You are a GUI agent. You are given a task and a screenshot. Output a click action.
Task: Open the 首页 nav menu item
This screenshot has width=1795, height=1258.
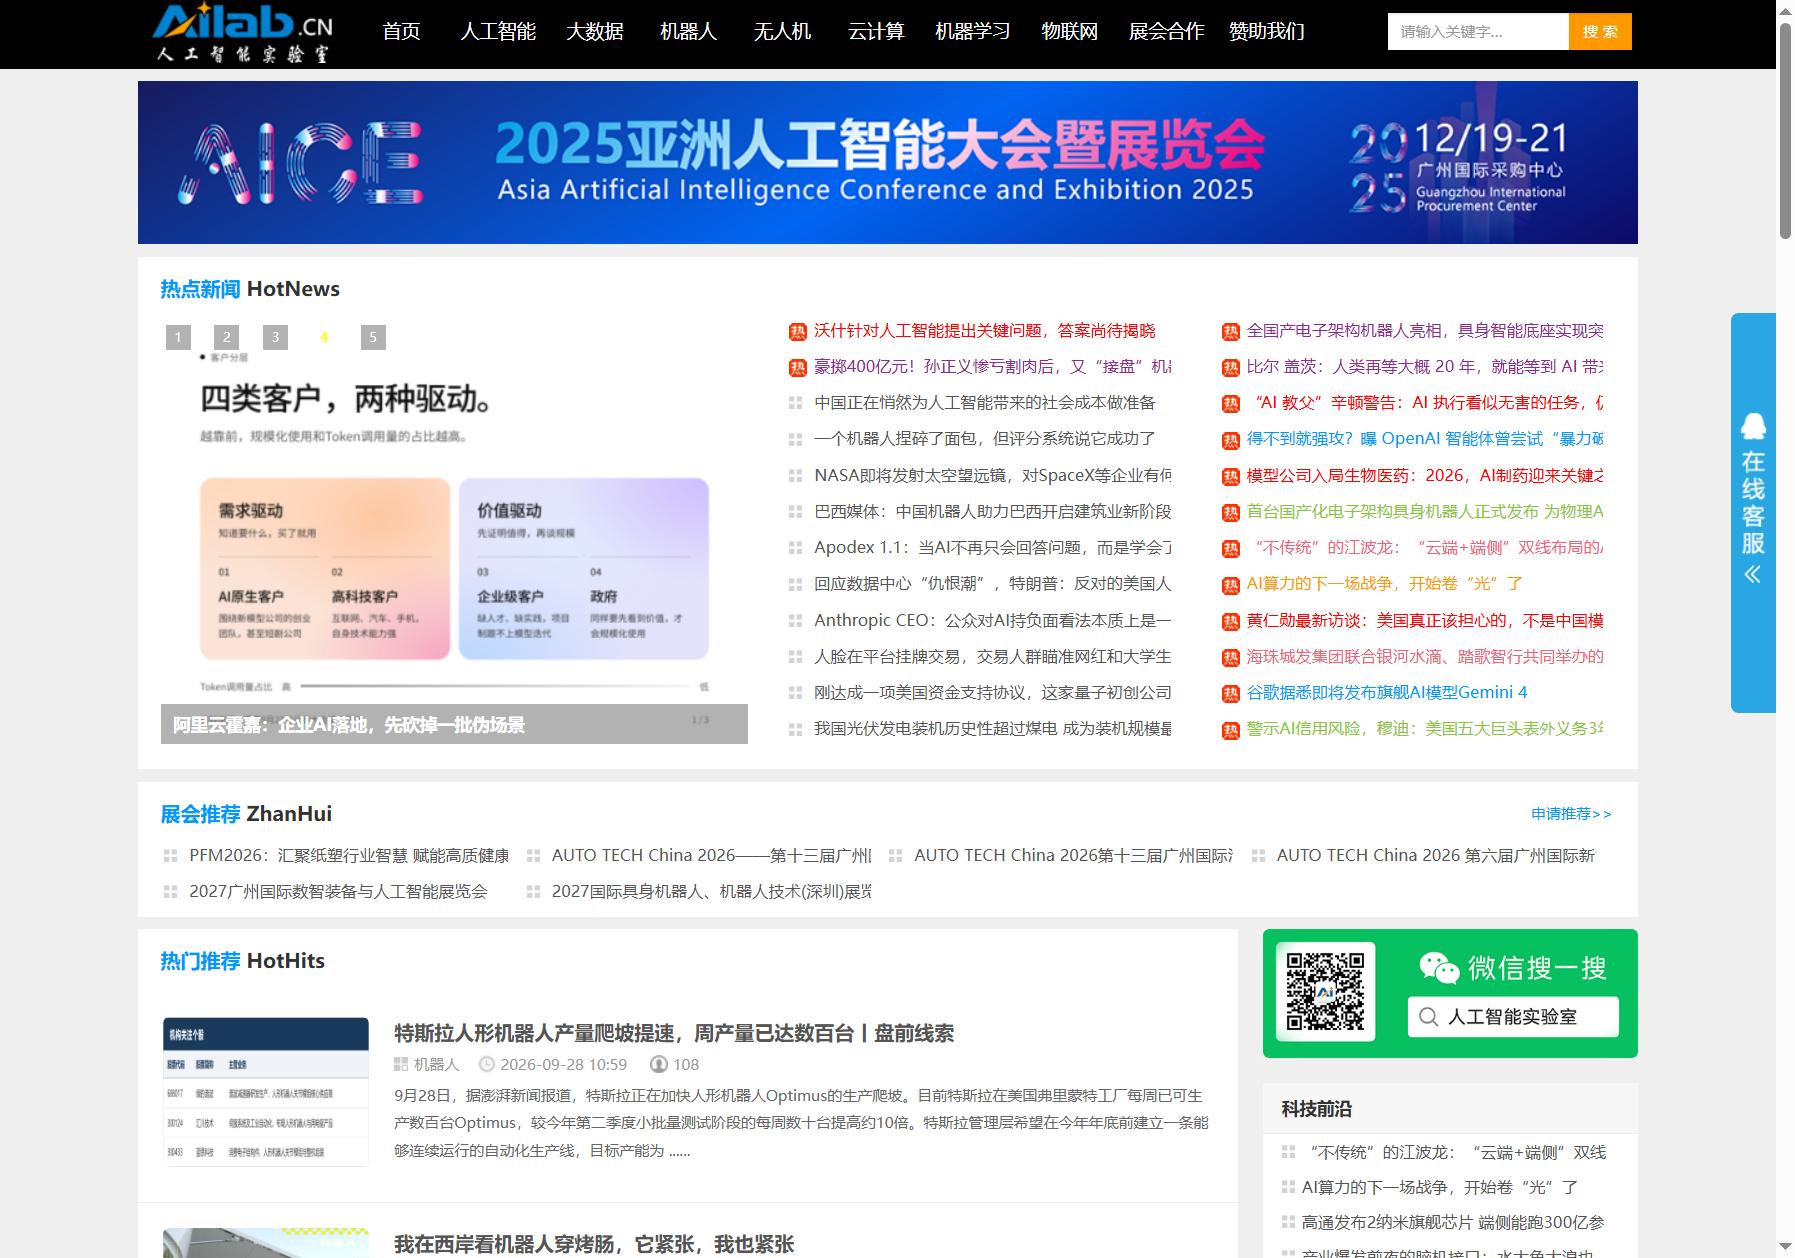pyautogui.click(x=401, y=32)
